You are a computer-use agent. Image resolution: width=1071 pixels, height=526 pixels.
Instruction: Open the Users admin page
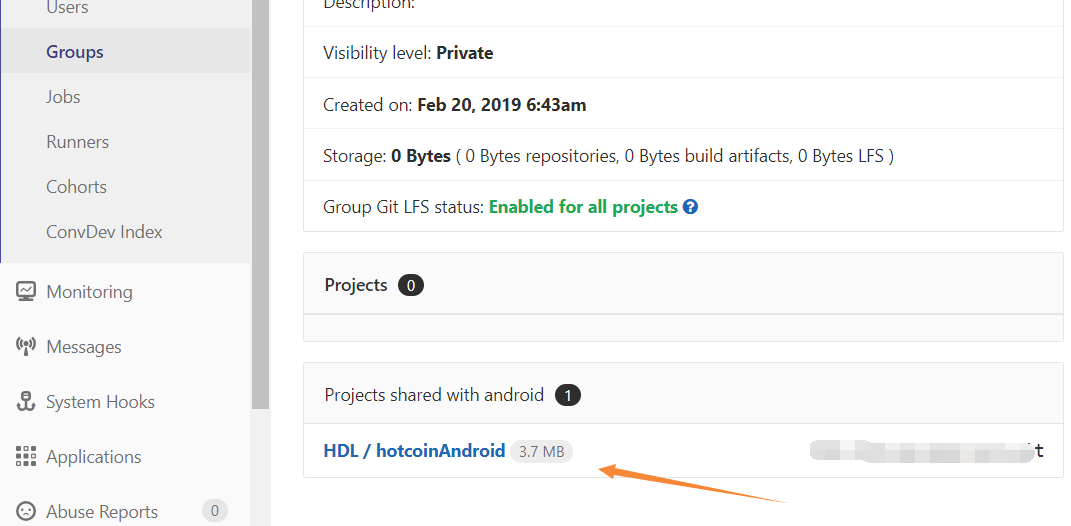click(x=67, y=8)
